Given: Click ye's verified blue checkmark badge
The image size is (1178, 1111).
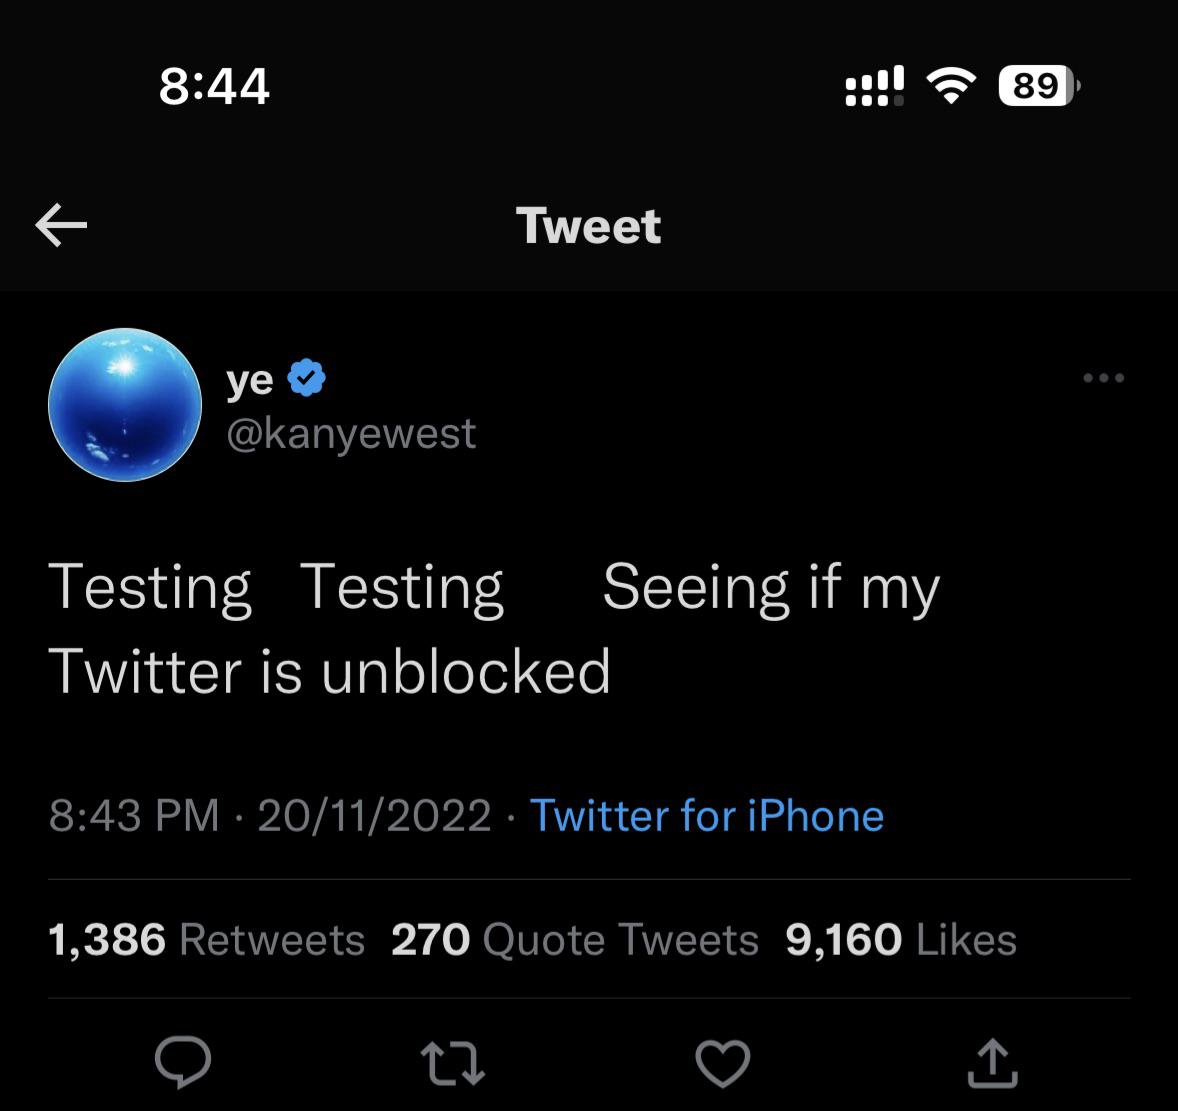Looking at the screenshot, I should [306, 376].
